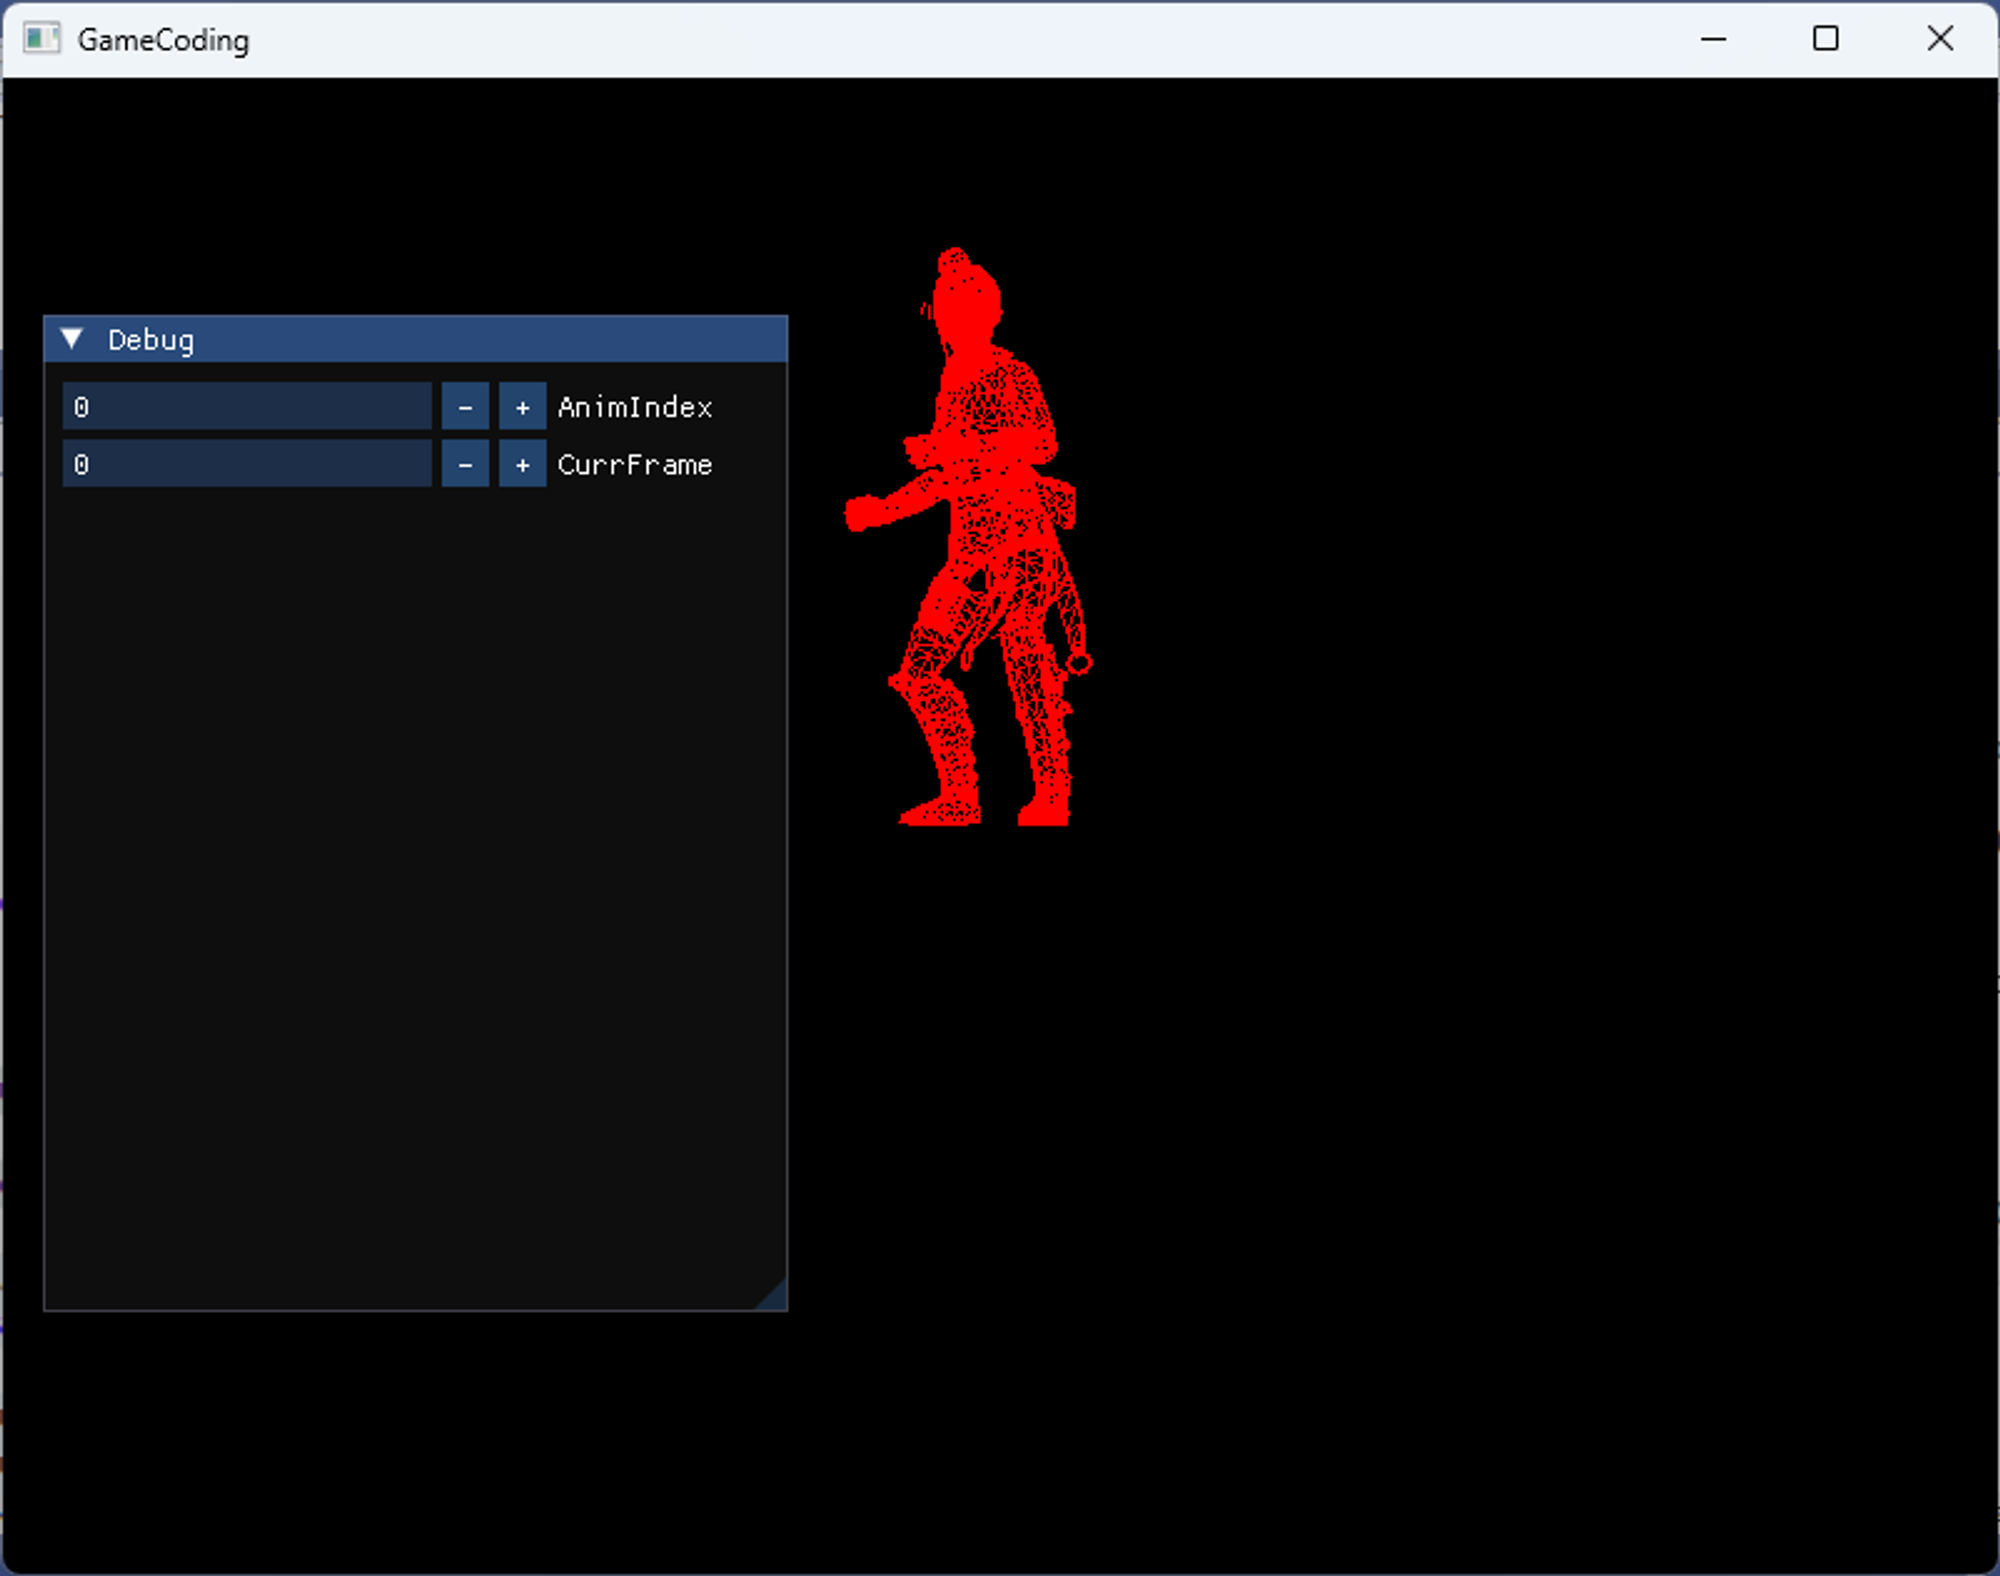Maximize the GameCoding window

[1825, 39]
